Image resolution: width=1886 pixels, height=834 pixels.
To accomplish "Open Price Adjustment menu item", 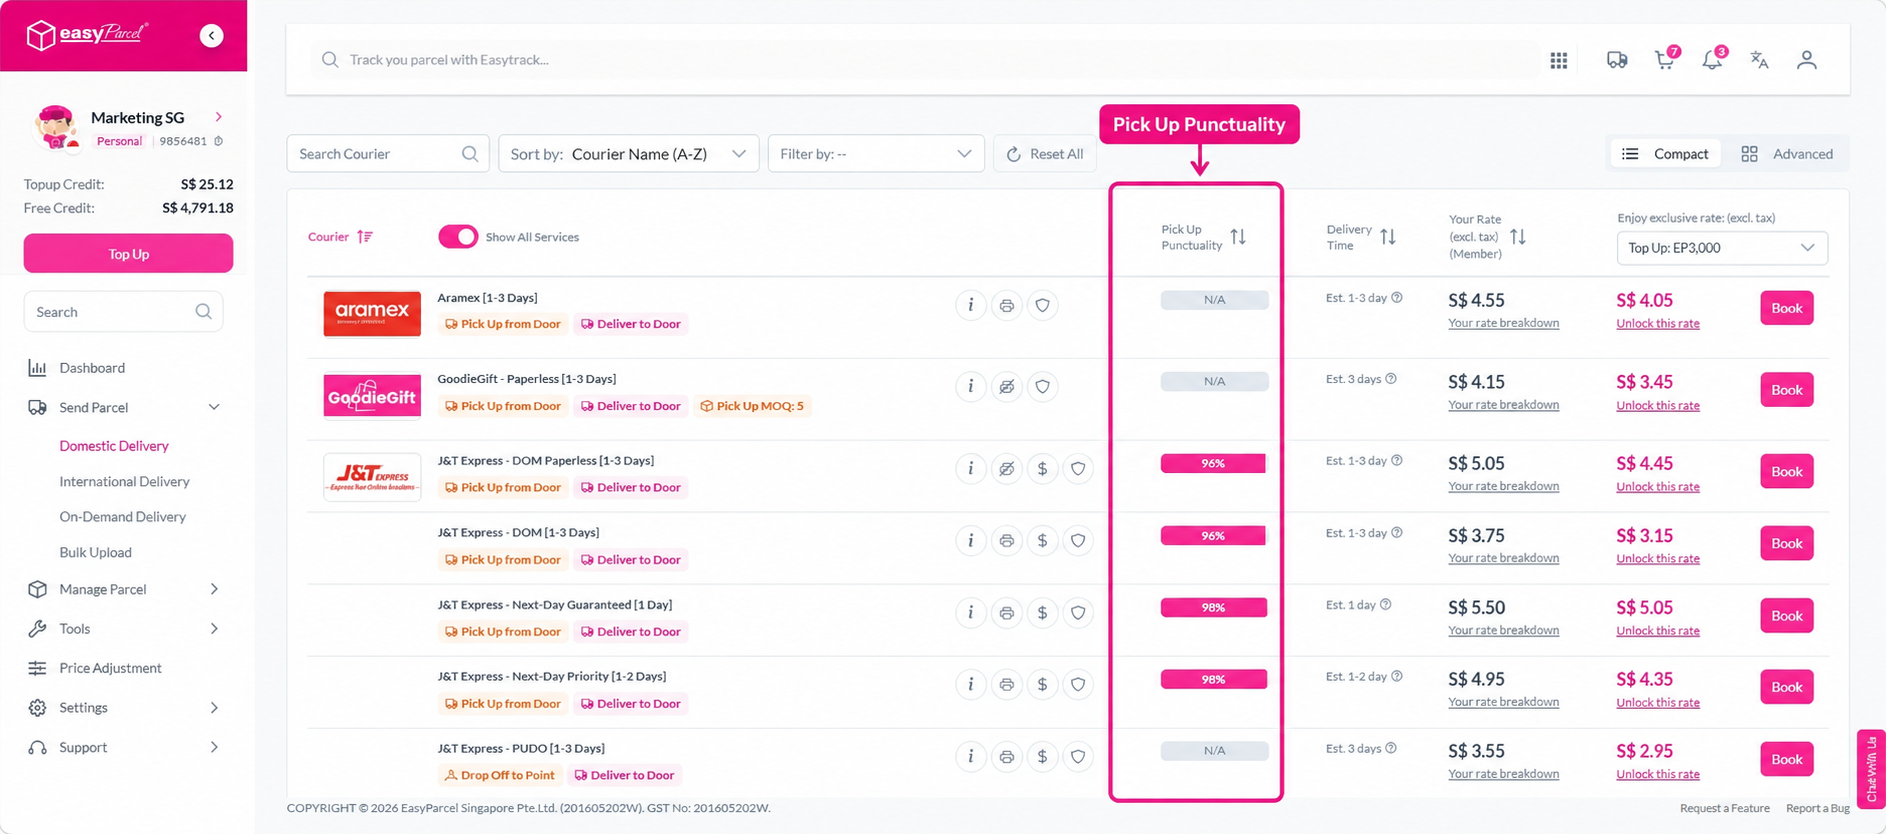I will (x=110, y=668).
